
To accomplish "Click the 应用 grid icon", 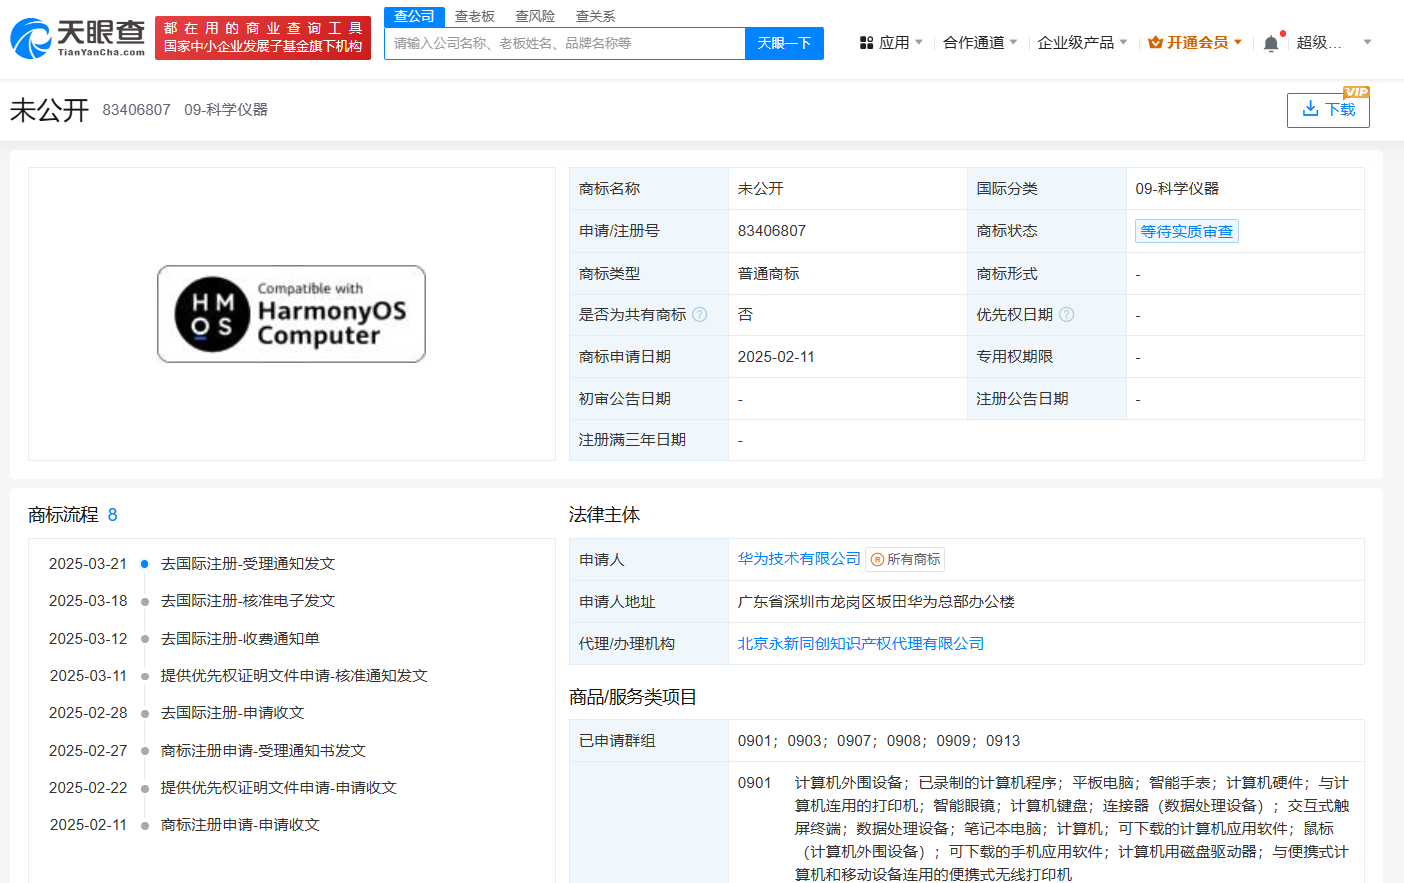I will 866,43.
